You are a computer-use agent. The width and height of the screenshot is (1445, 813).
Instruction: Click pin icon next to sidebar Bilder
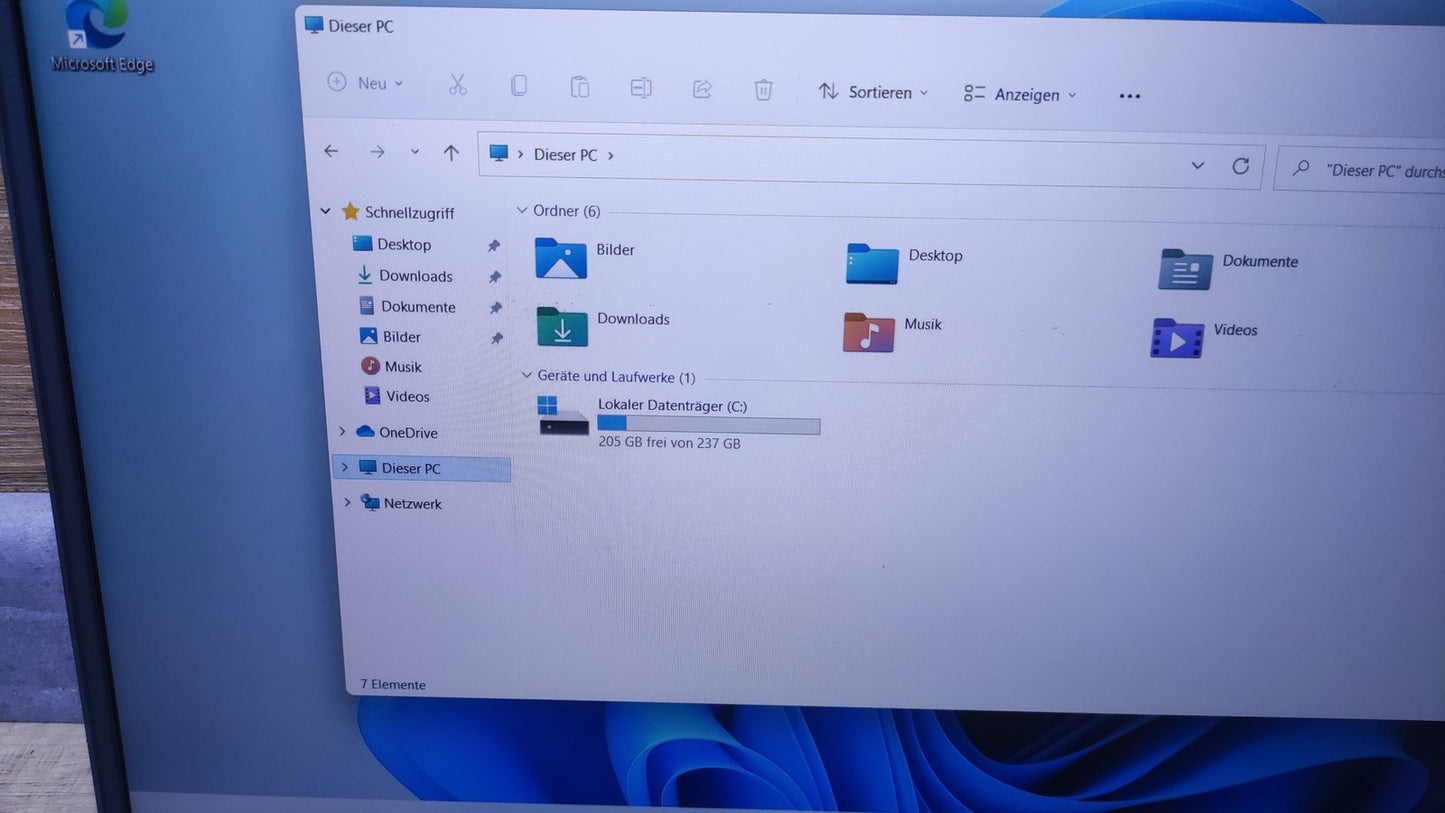point(496,339)
